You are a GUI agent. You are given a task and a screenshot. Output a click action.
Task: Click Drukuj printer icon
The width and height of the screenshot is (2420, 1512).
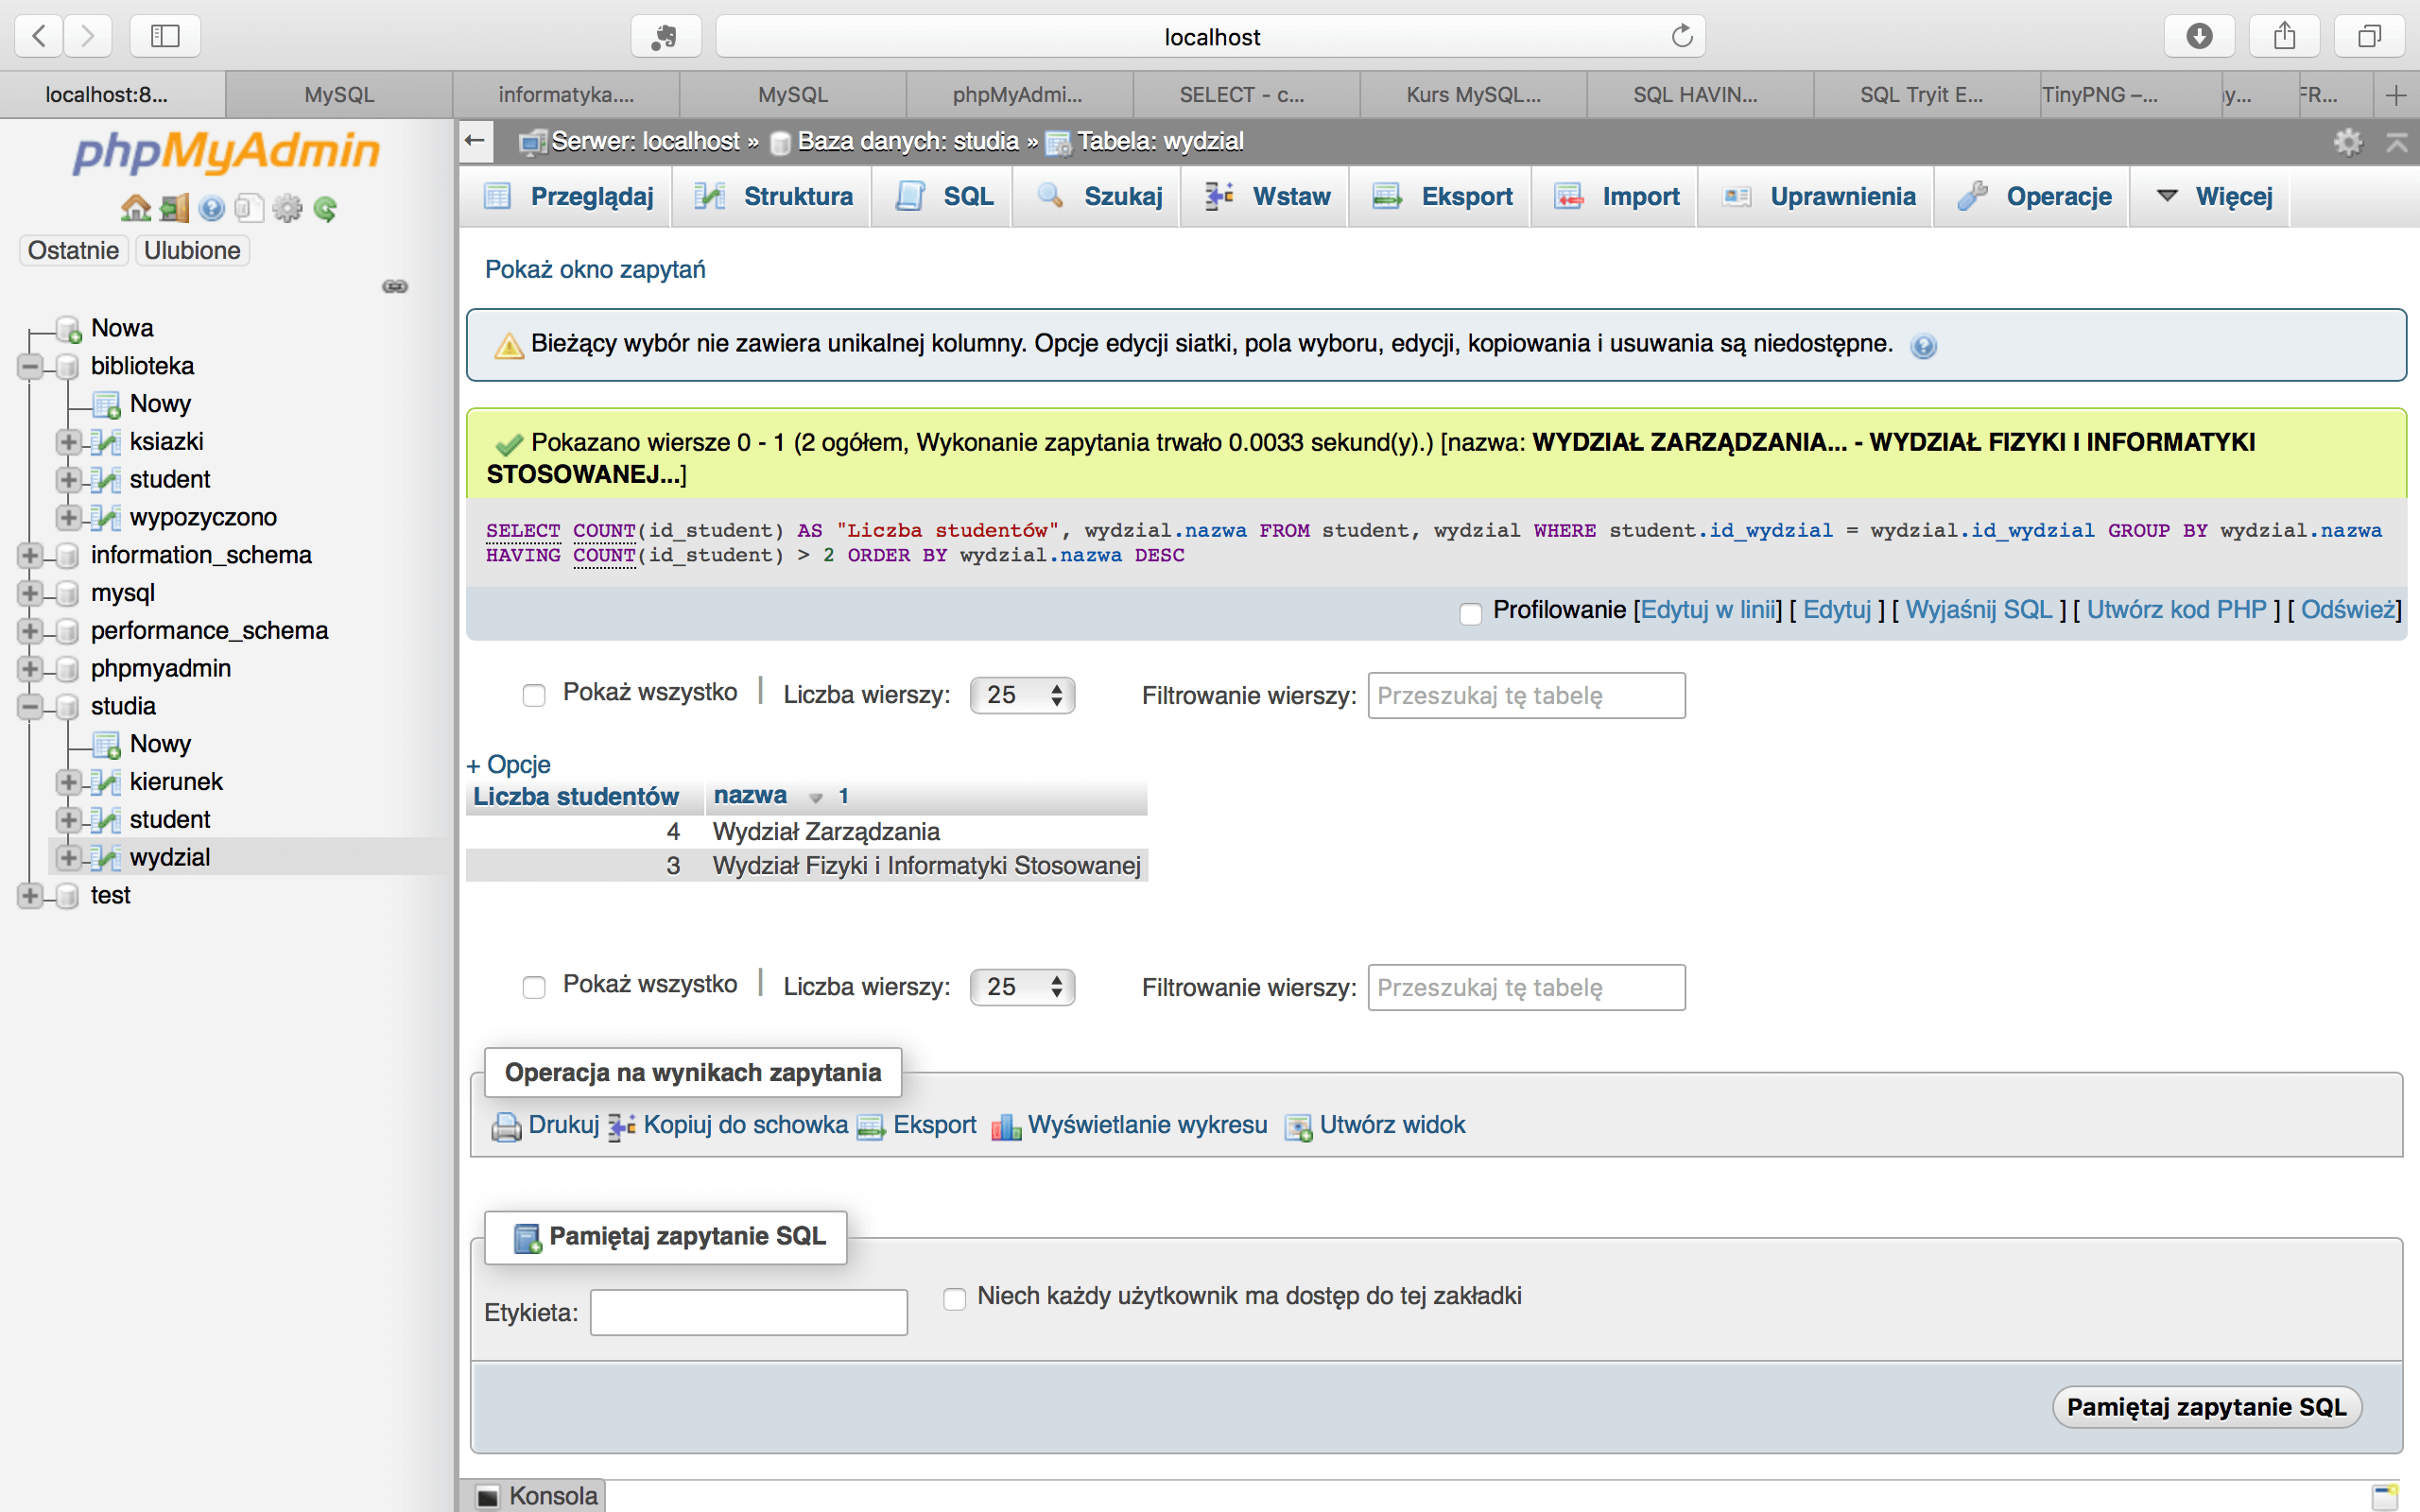coord(506,1127)
